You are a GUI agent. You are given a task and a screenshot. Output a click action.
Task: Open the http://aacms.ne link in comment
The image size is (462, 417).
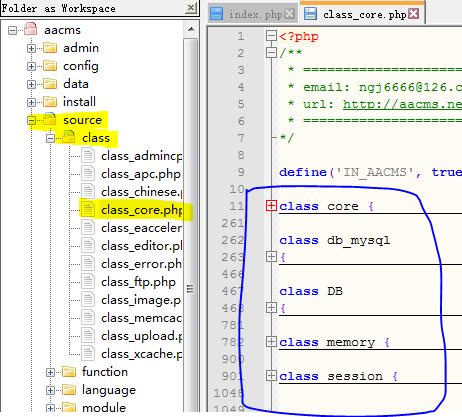[x=402, y=105]
